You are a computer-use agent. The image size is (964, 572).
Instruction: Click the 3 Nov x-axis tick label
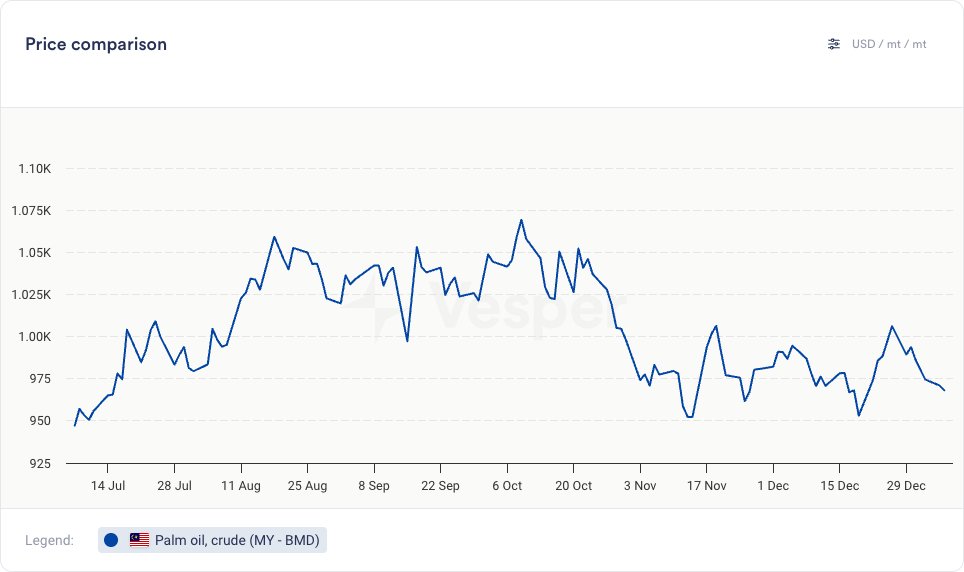tap(640, 486)
